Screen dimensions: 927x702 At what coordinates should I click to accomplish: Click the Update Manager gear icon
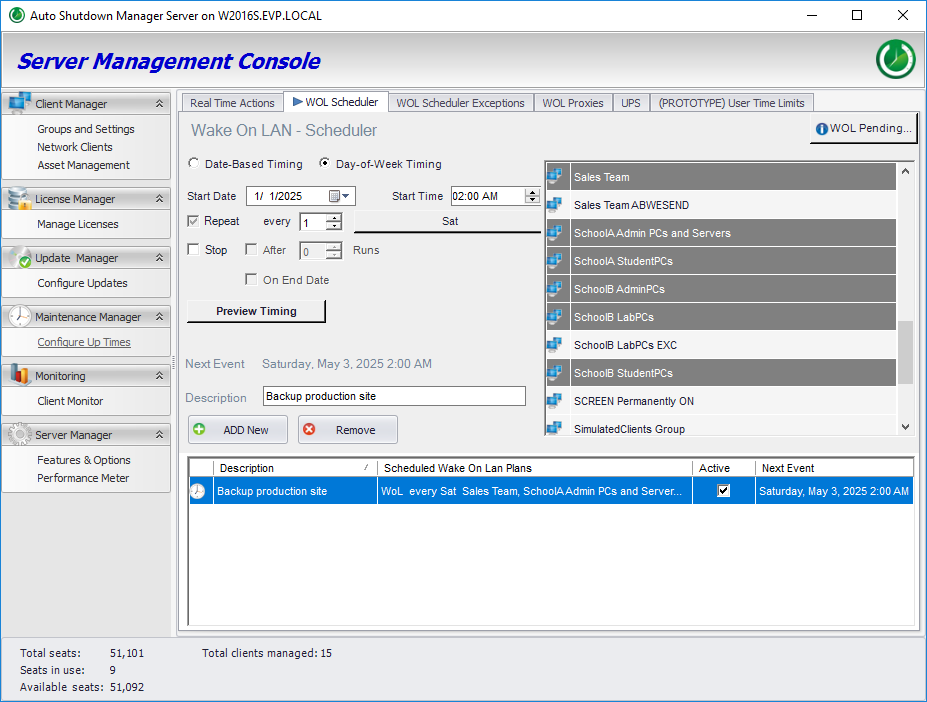19,257
